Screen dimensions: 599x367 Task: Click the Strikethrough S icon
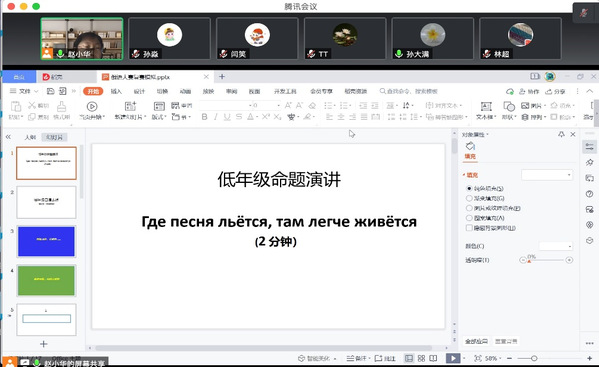click(239, 117)
